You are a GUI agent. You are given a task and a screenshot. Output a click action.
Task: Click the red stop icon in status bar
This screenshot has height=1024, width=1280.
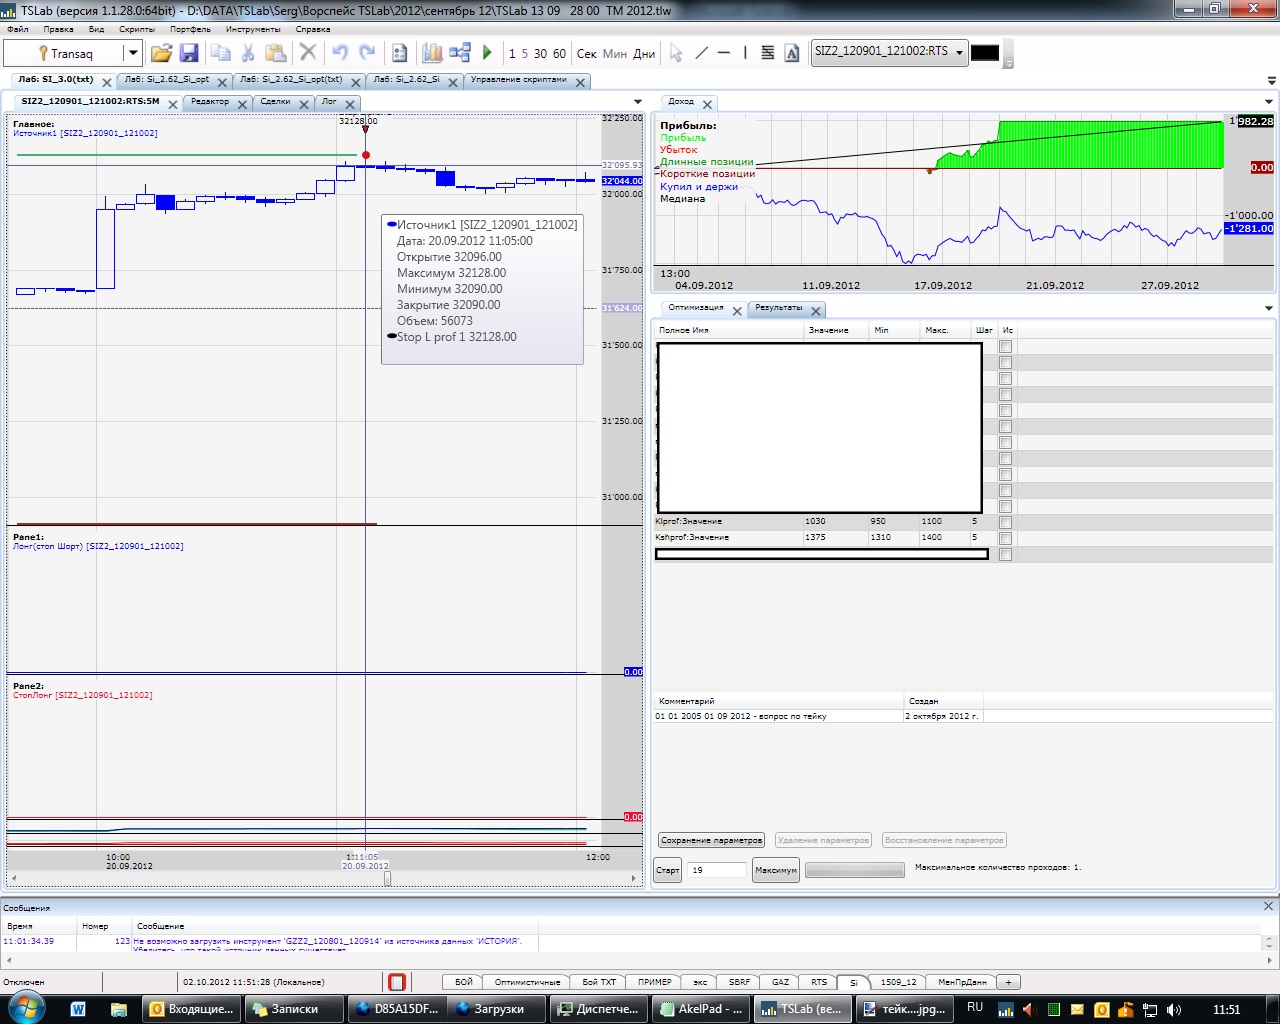pos(397,982)
